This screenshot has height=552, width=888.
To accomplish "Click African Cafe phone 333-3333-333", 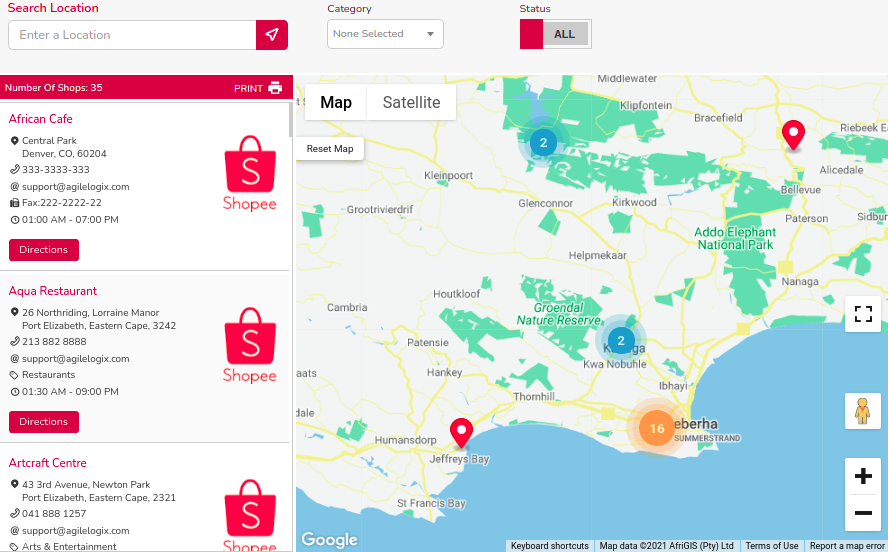I will 56,170.
